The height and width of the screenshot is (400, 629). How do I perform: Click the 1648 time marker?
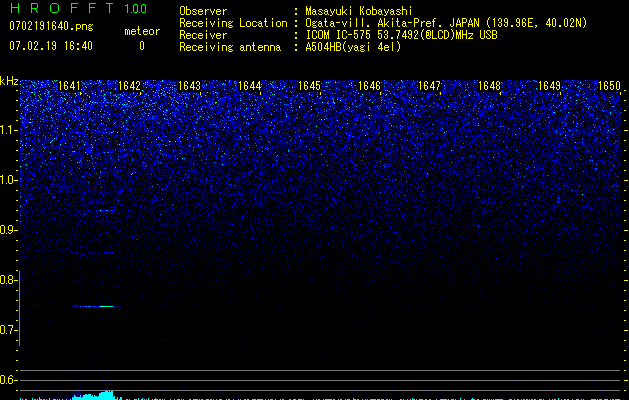489,86
